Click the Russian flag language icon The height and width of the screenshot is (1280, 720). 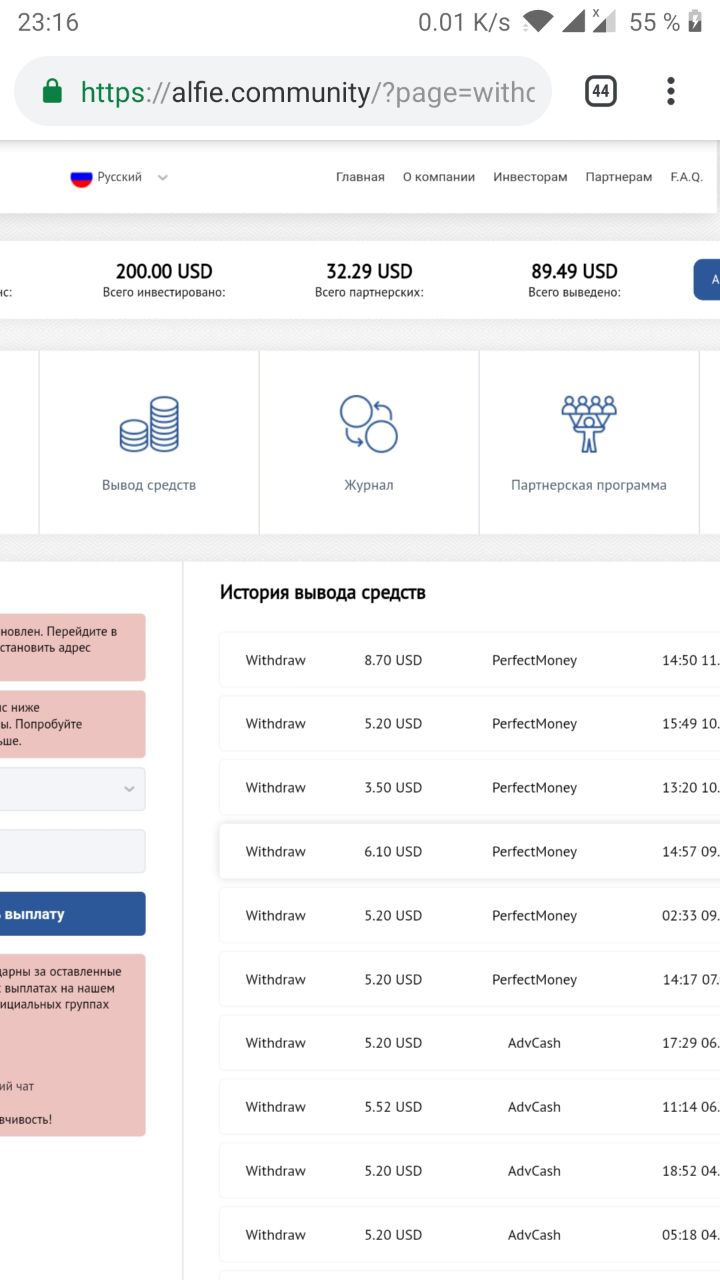(x=81, y=177)
